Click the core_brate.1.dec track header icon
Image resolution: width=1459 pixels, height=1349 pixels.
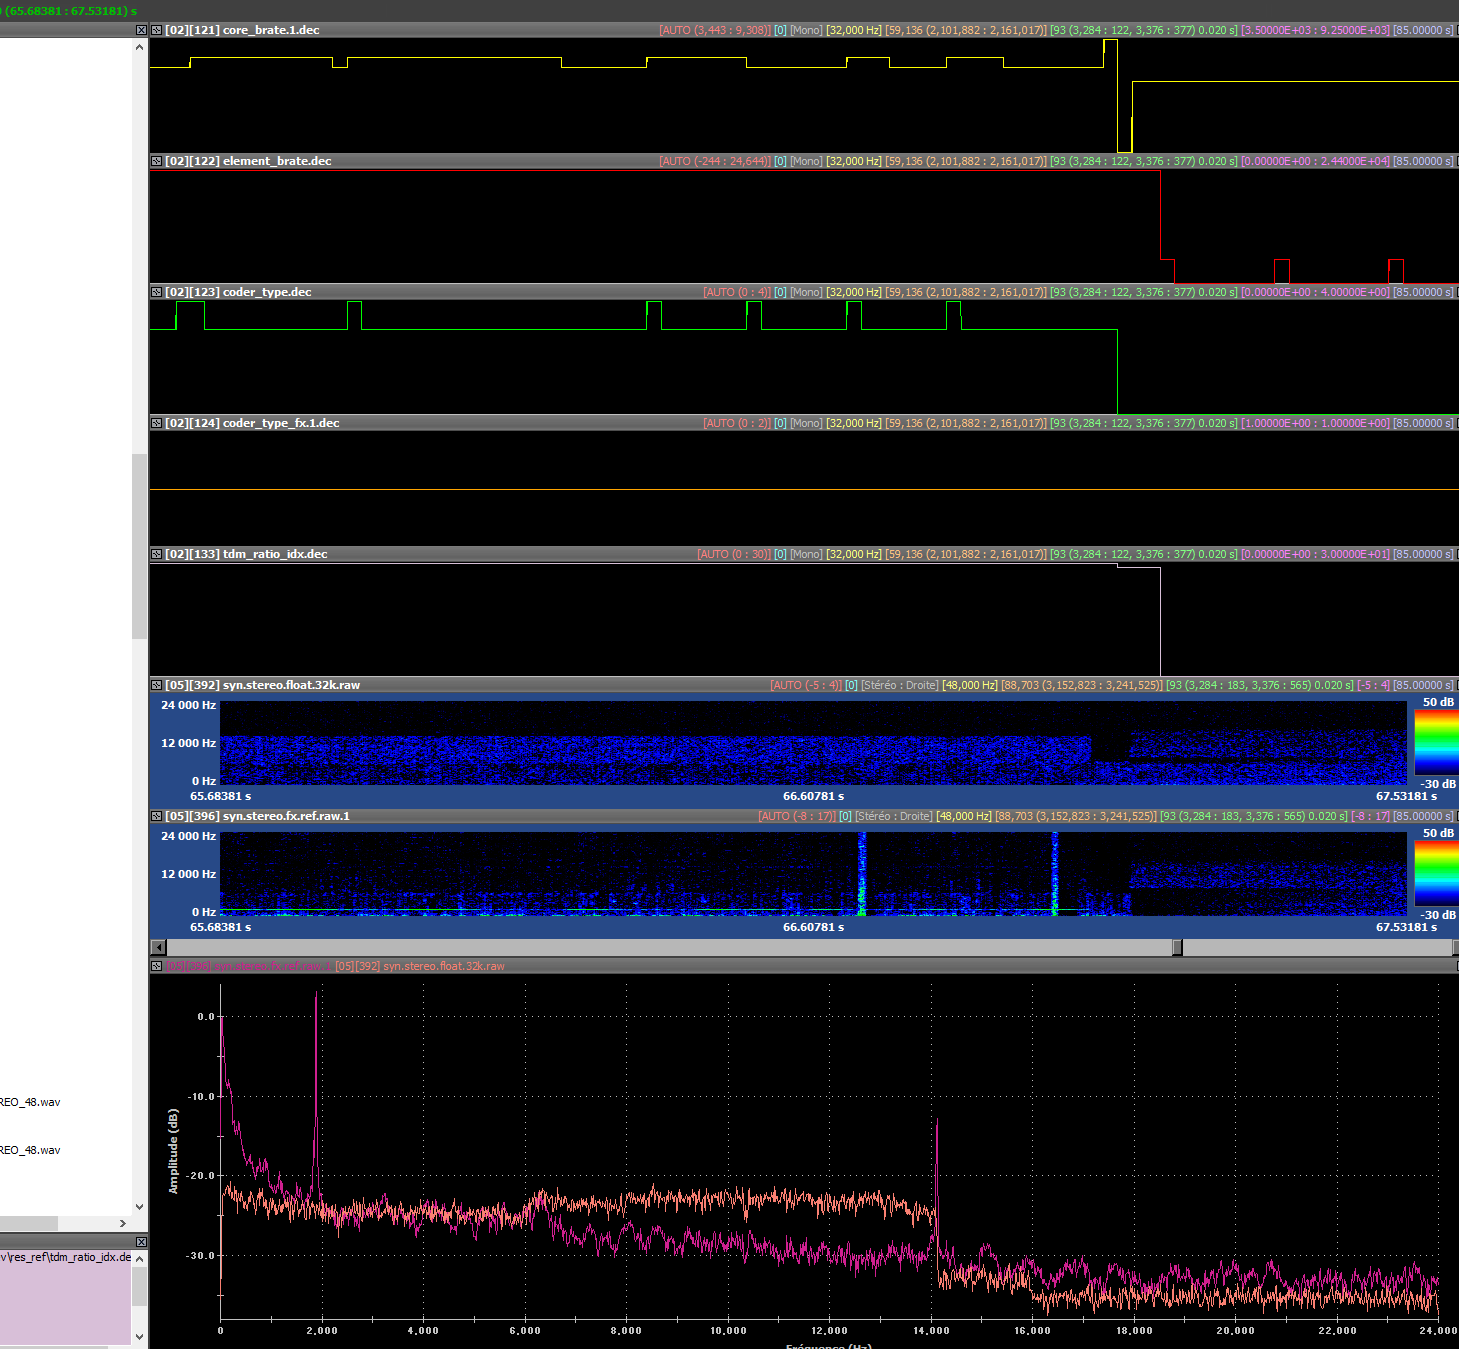[156, 30]
